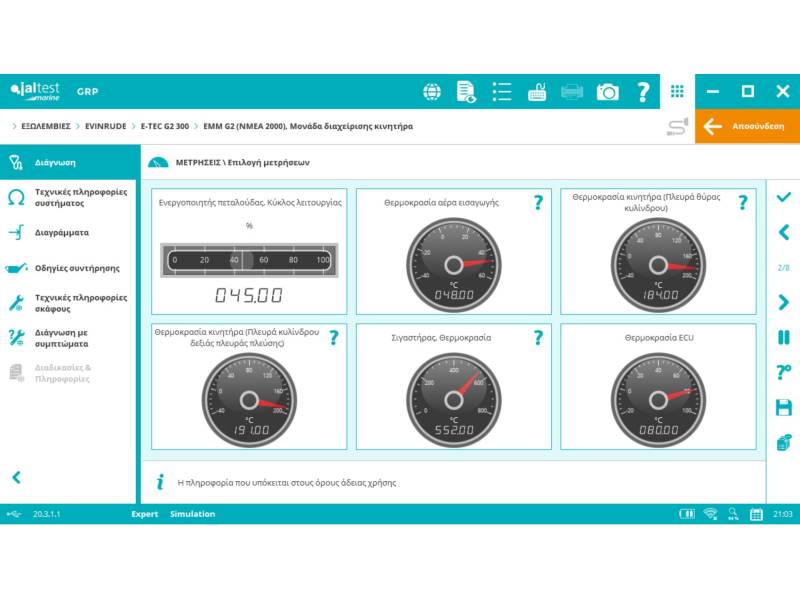Click EVINRUDE in the breadcrumb path

[105, 126]
